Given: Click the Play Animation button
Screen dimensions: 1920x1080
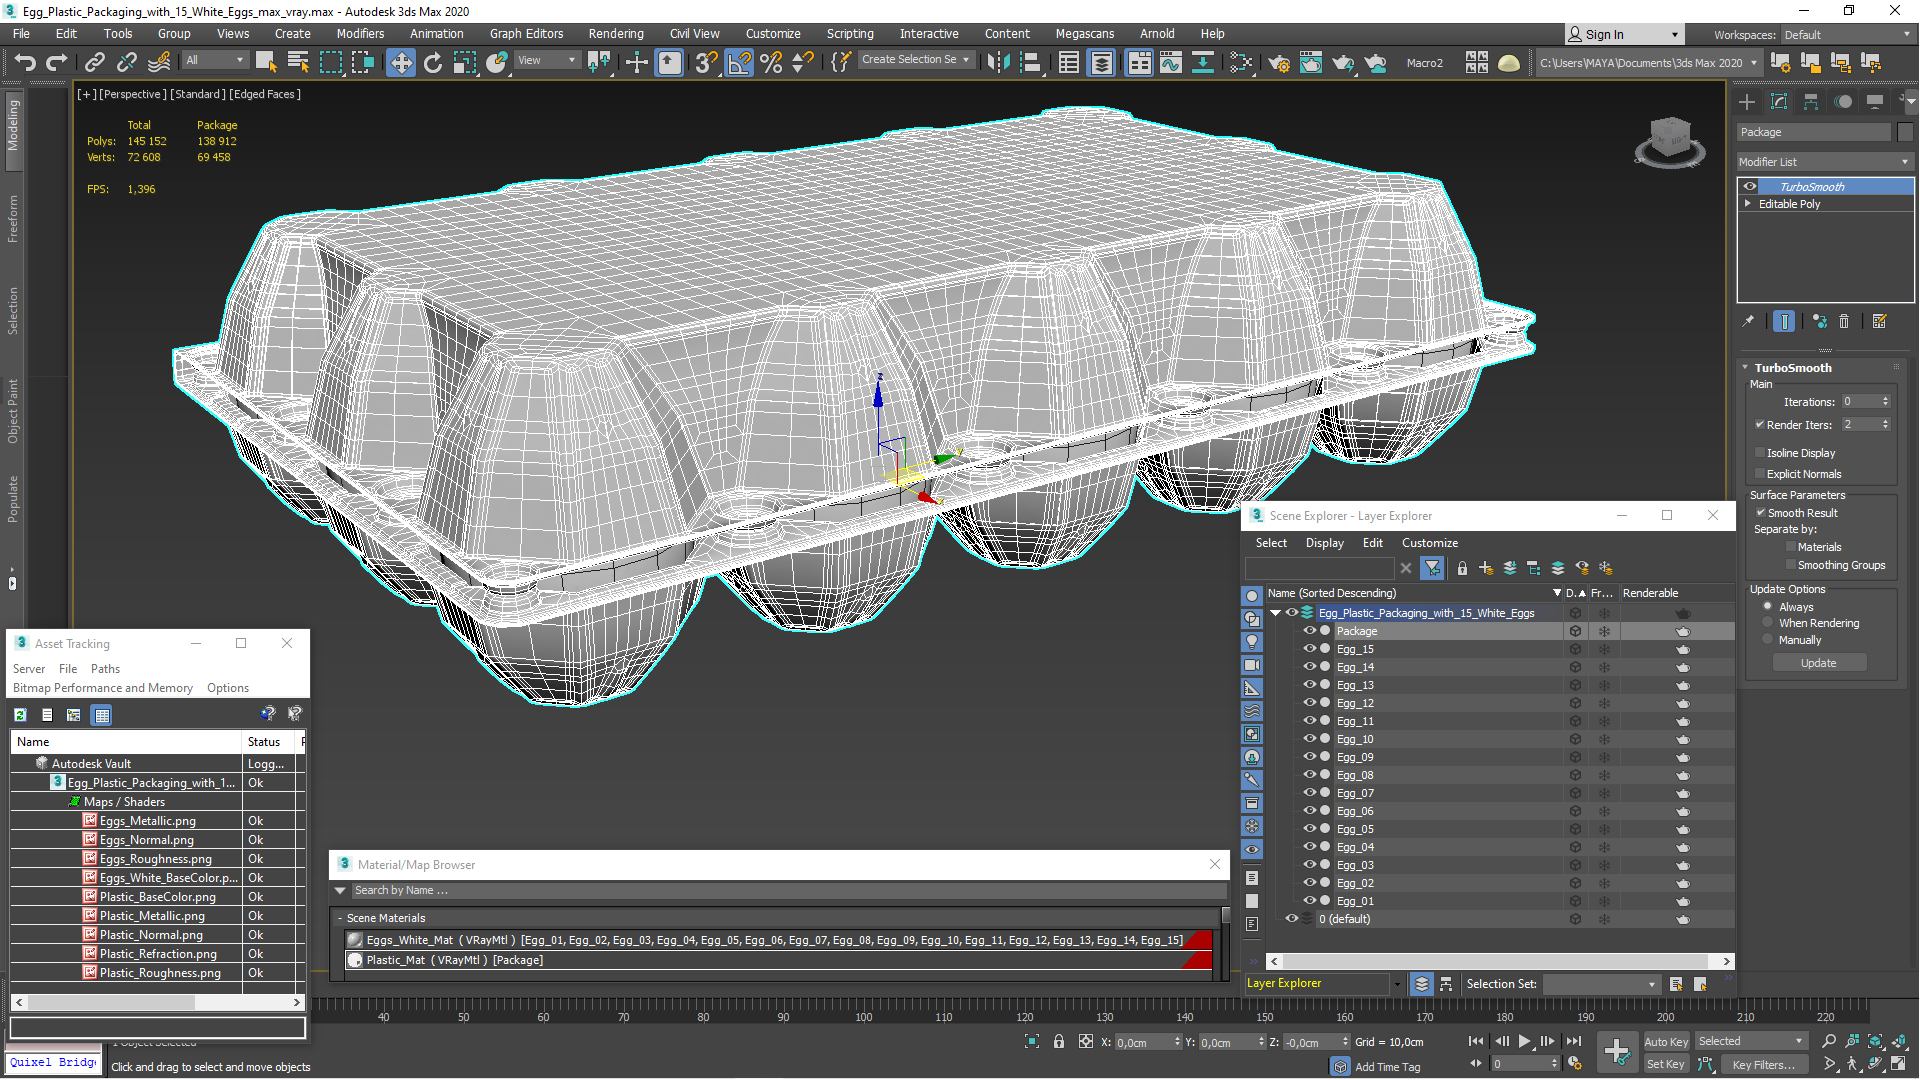Looking at the screenshot, I should (x=1524, y=1041).
